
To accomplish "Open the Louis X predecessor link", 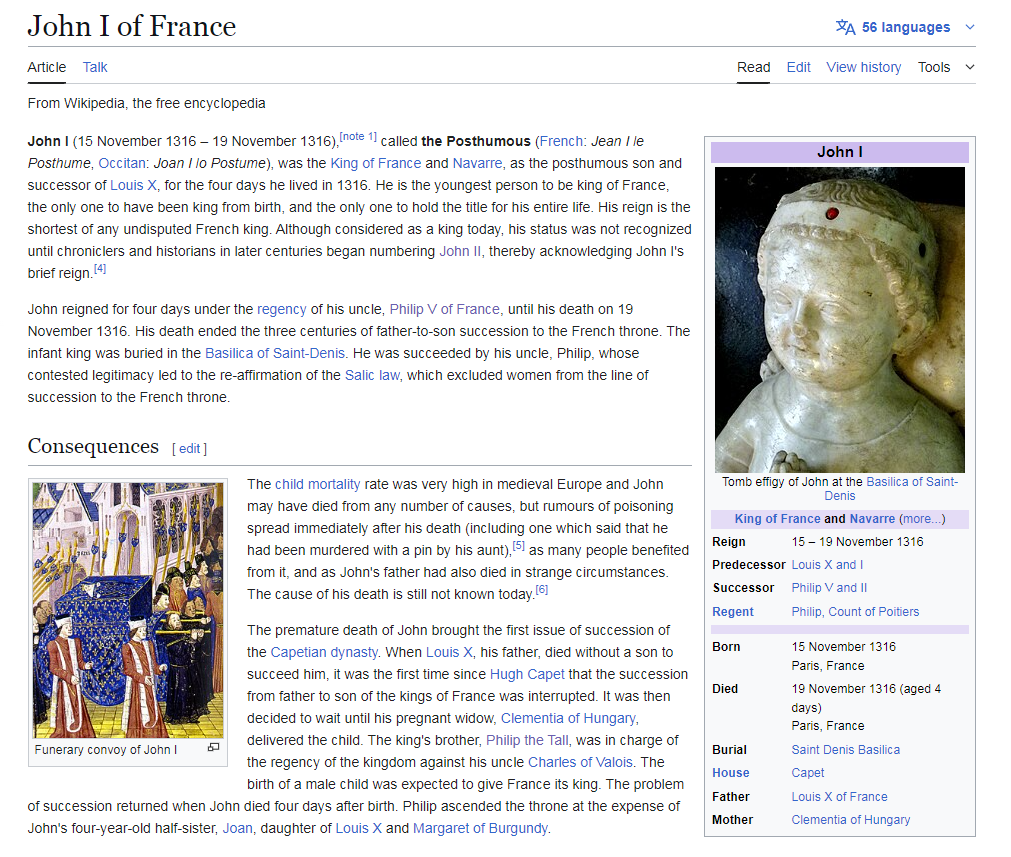I will pos(812,564).
